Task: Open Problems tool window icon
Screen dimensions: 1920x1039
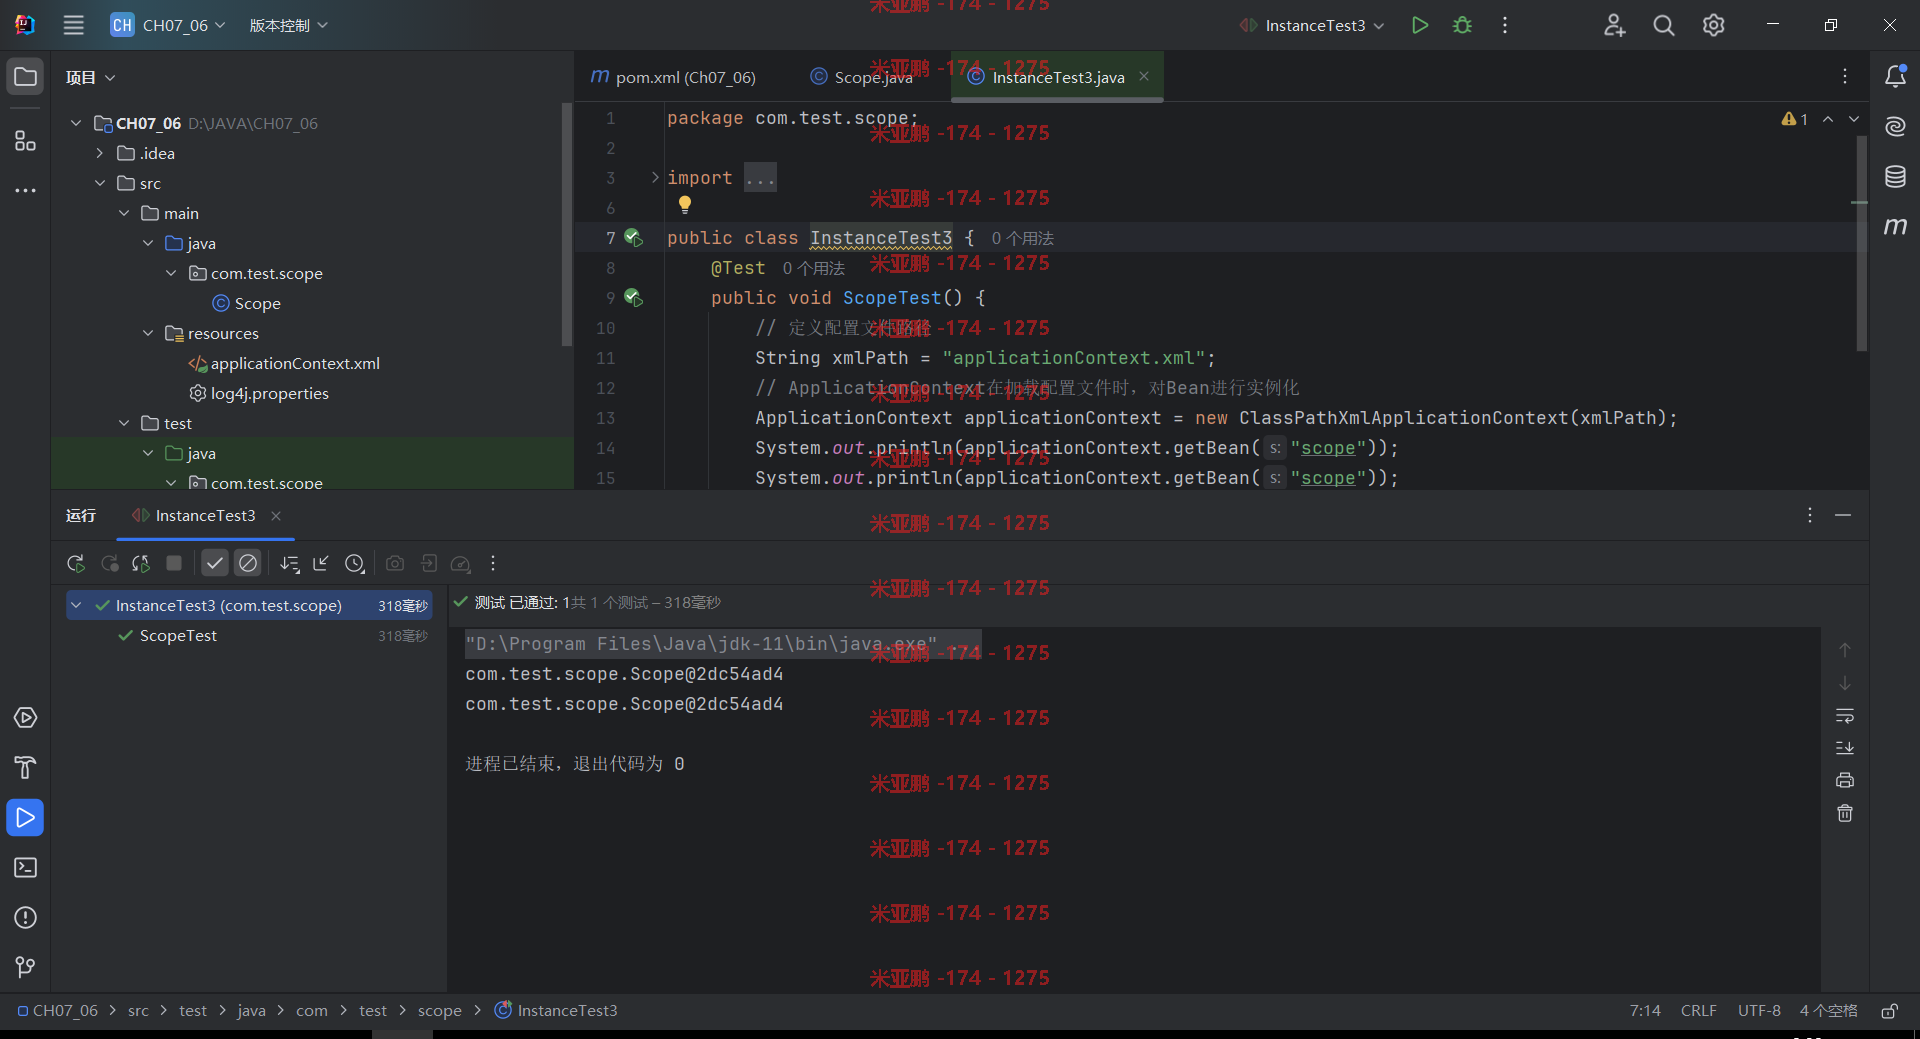Action: click(25, 918)
